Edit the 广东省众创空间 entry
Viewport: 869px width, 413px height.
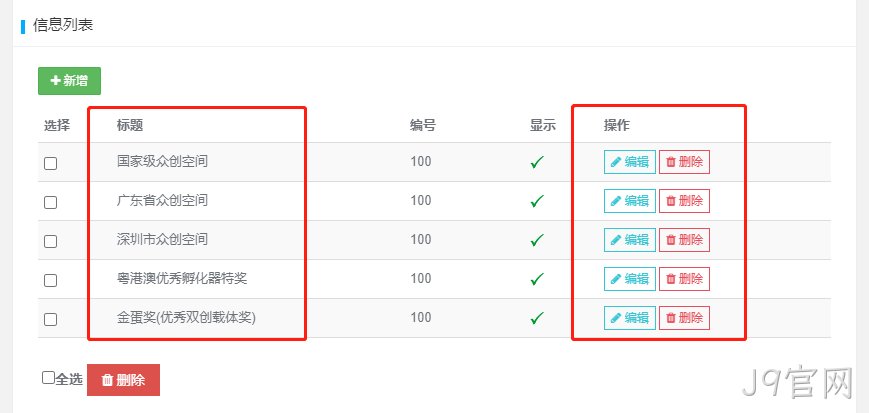[630, 201]
